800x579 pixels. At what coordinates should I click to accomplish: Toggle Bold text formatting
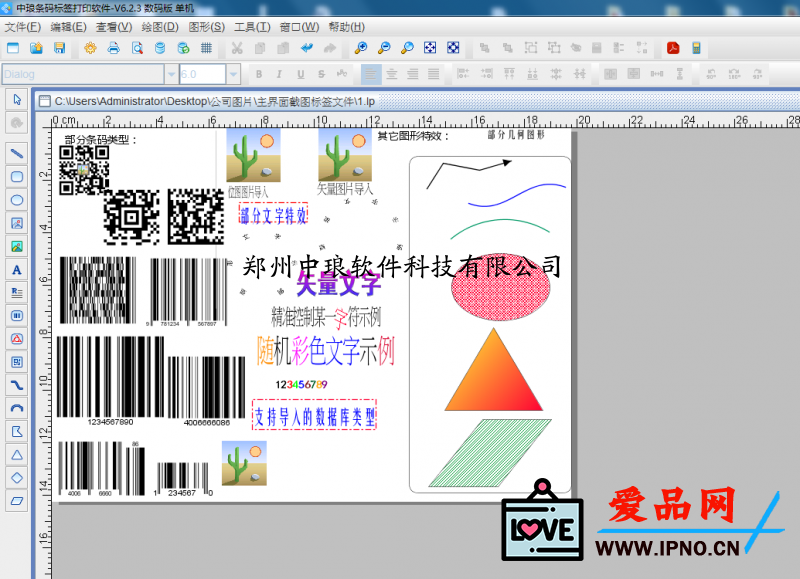(259, 74)
